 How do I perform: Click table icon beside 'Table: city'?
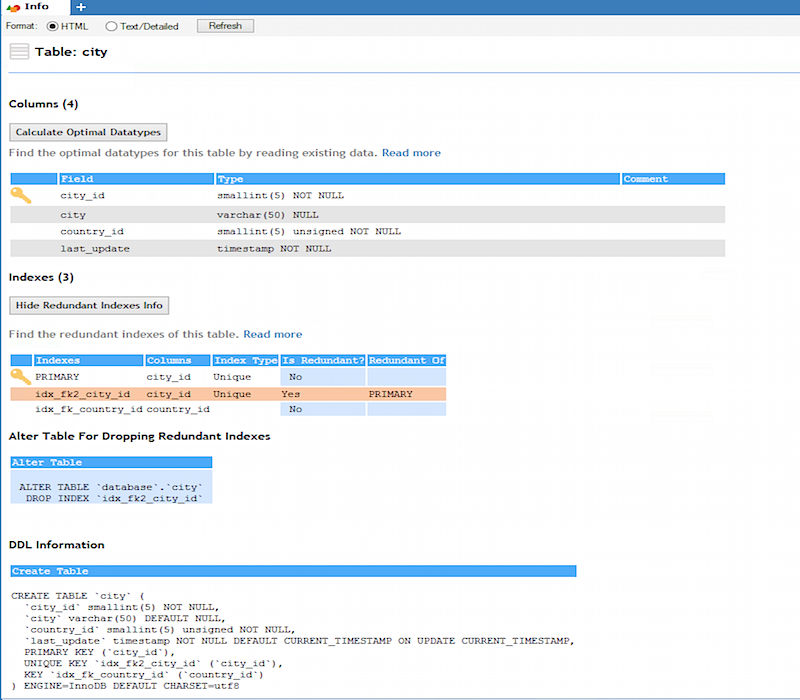(19, 52)
